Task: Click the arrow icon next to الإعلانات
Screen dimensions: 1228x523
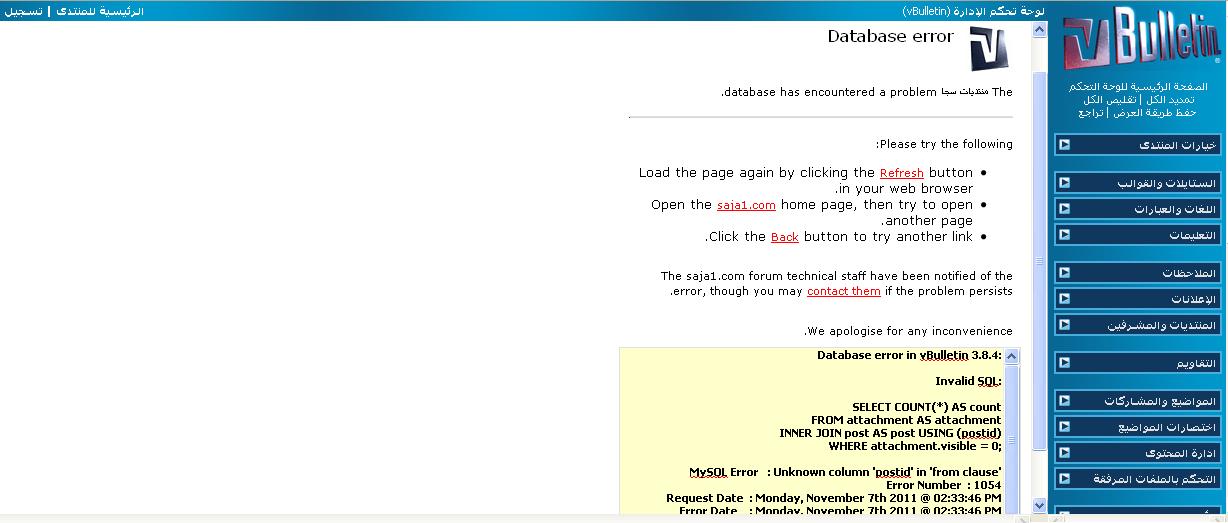Action: pyautogui.click(x=1066, y=299)
